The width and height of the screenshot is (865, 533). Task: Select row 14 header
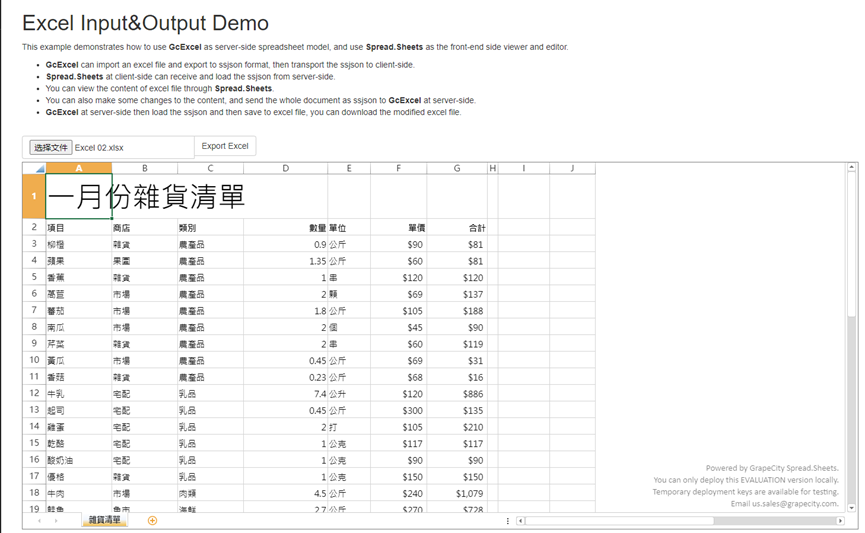point(34,426)
